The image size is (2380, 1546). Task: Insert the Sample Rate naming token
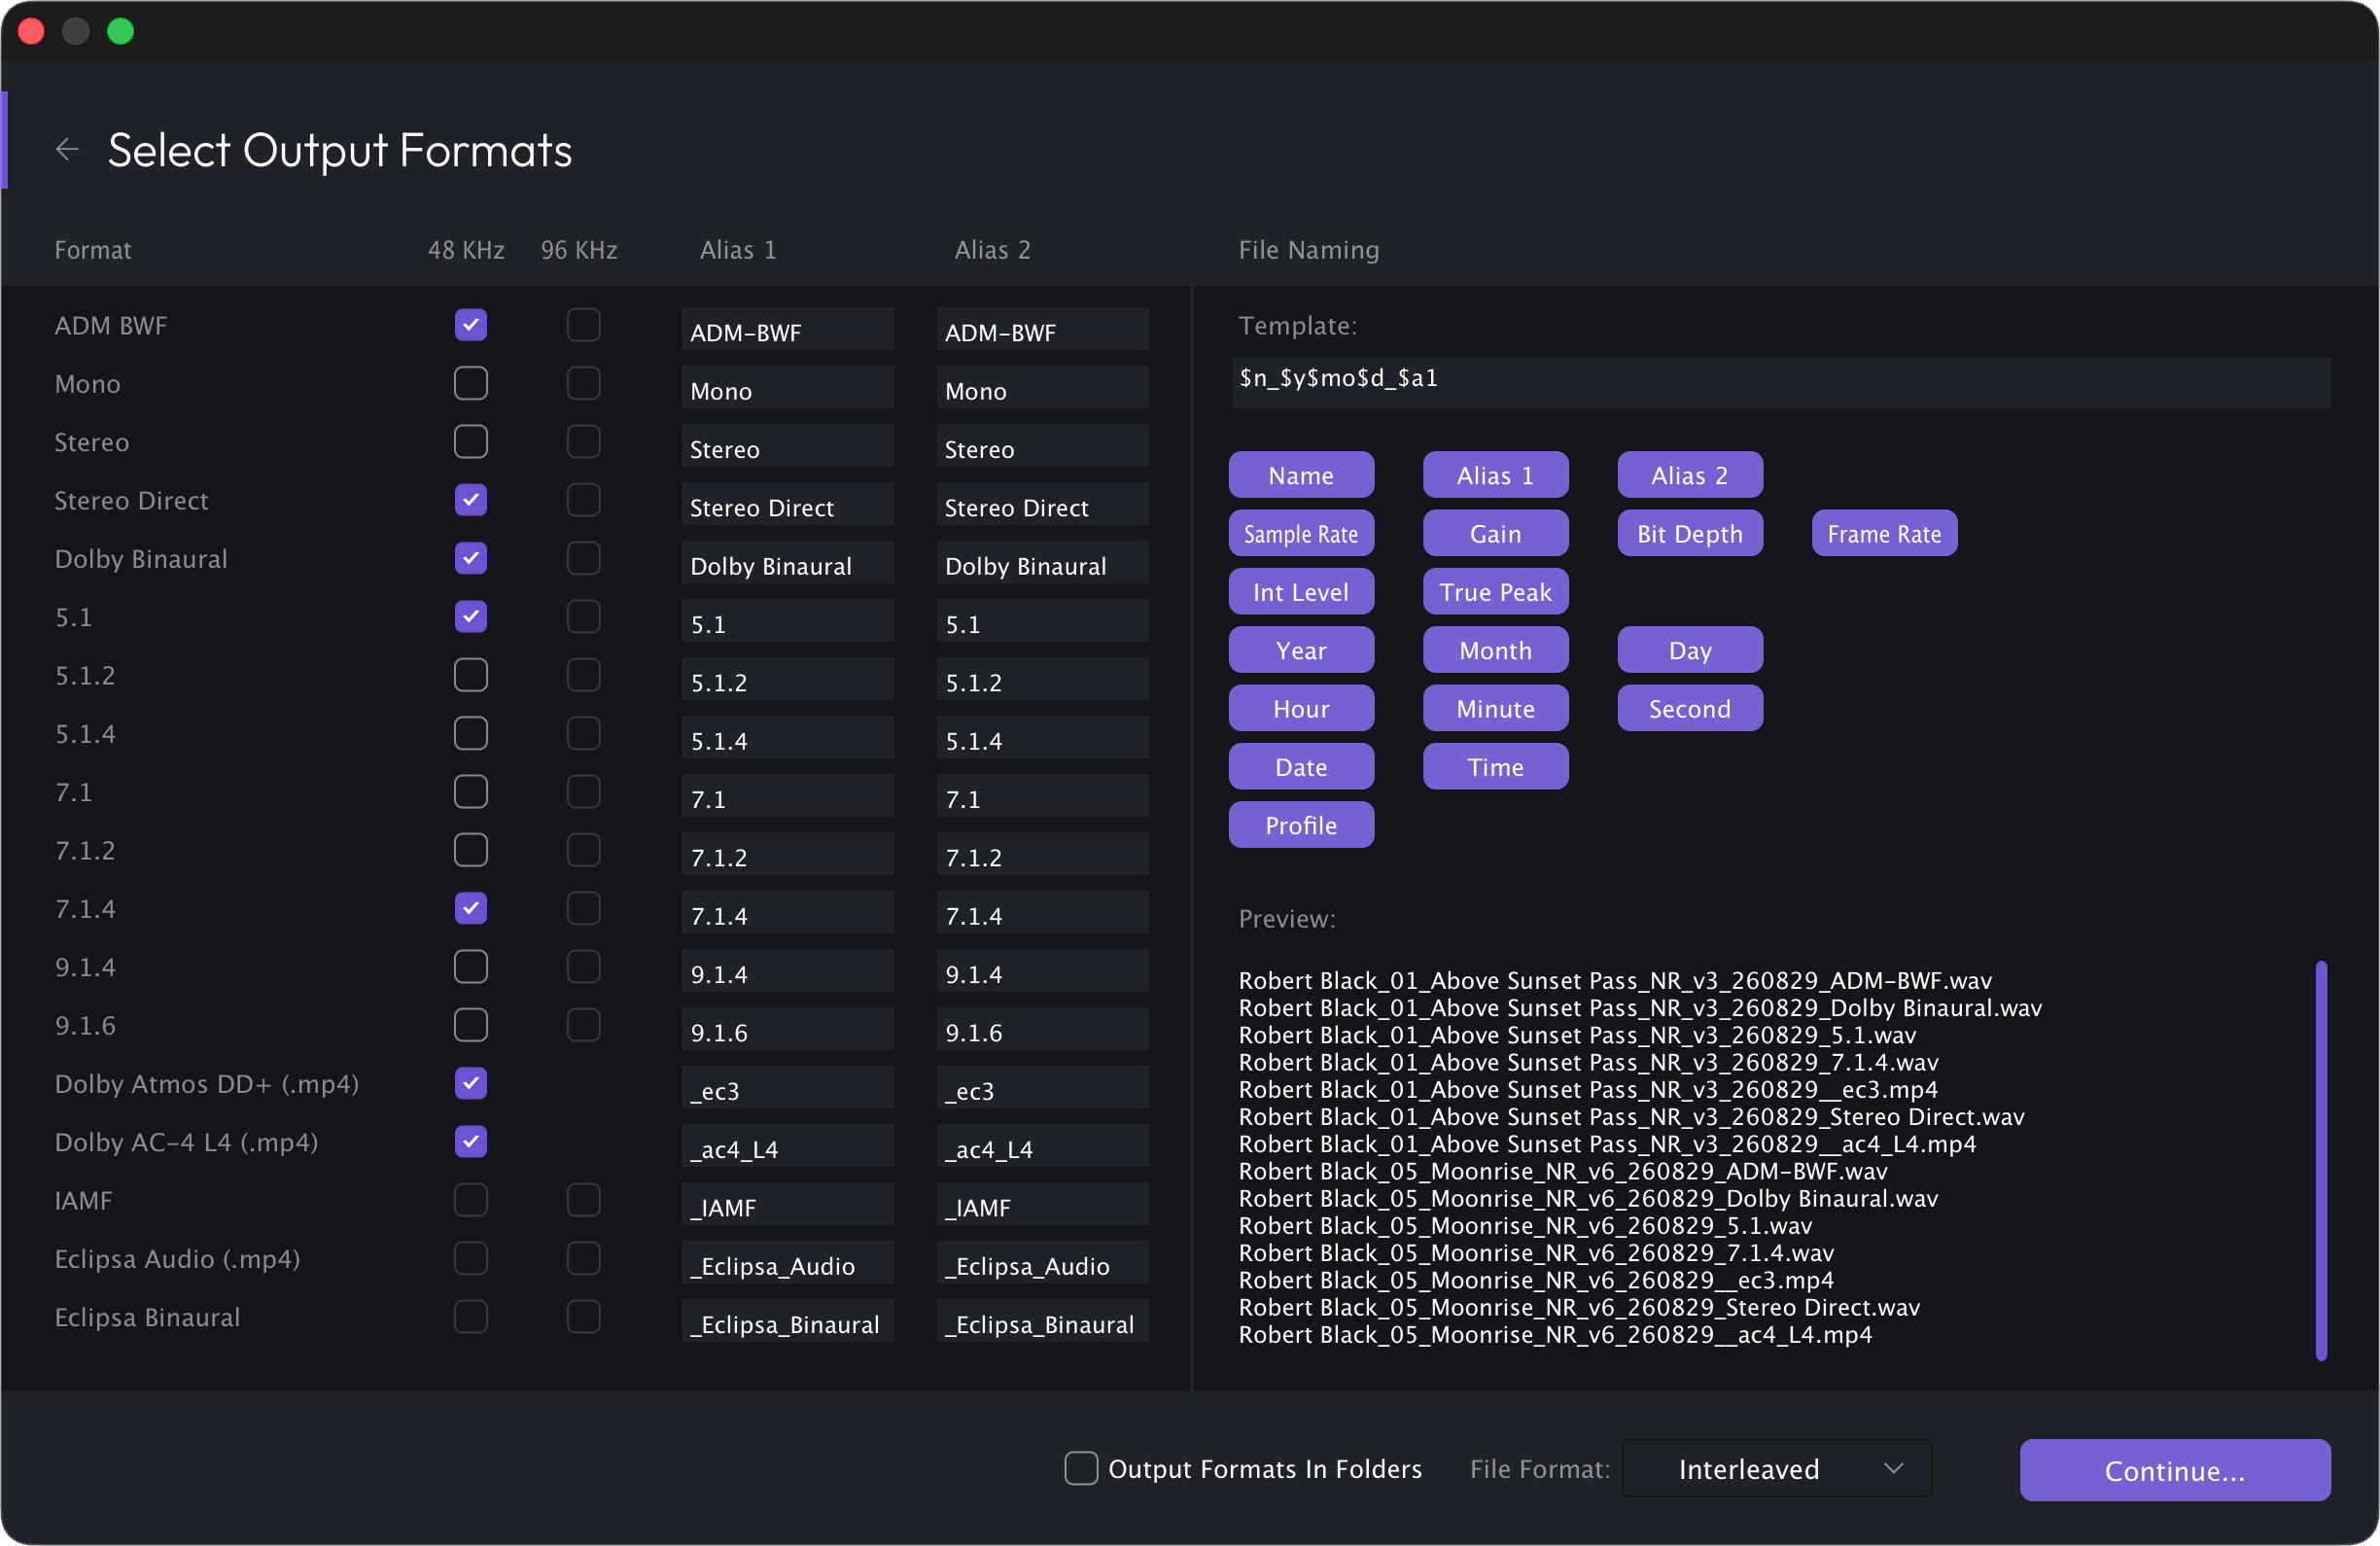pos(1301,534)
